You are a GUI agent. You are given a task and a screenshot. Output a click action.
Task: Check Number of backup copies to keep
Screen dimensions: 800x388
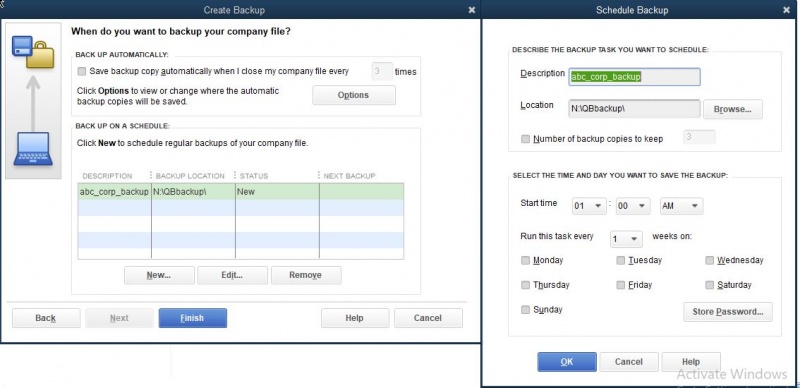tap(526, 139)
